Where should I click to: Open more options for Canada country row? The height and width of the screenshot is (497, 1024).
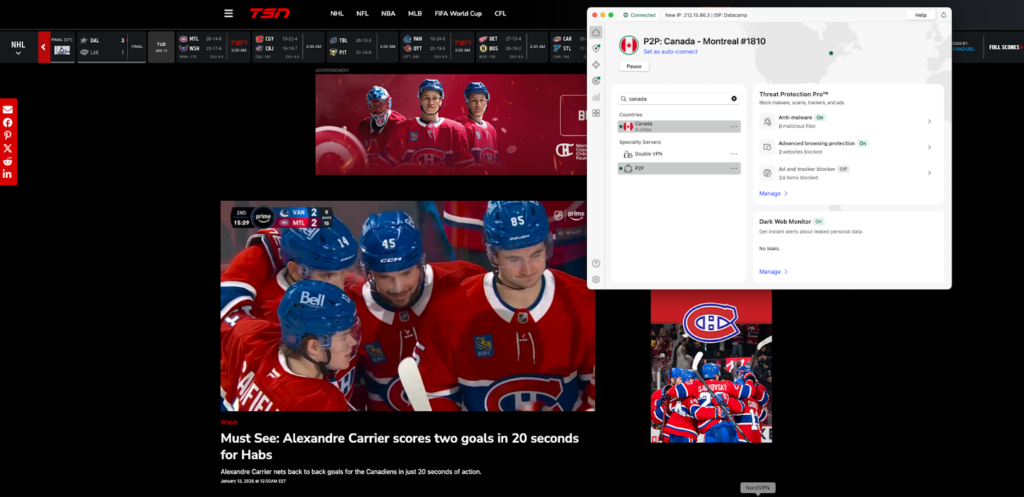pos(734,127)
